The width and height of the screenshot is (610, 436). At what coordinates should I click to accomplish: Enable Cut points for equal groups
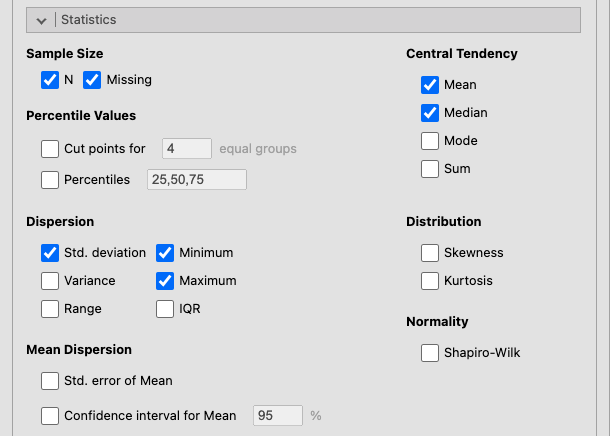tap(50, 149)
